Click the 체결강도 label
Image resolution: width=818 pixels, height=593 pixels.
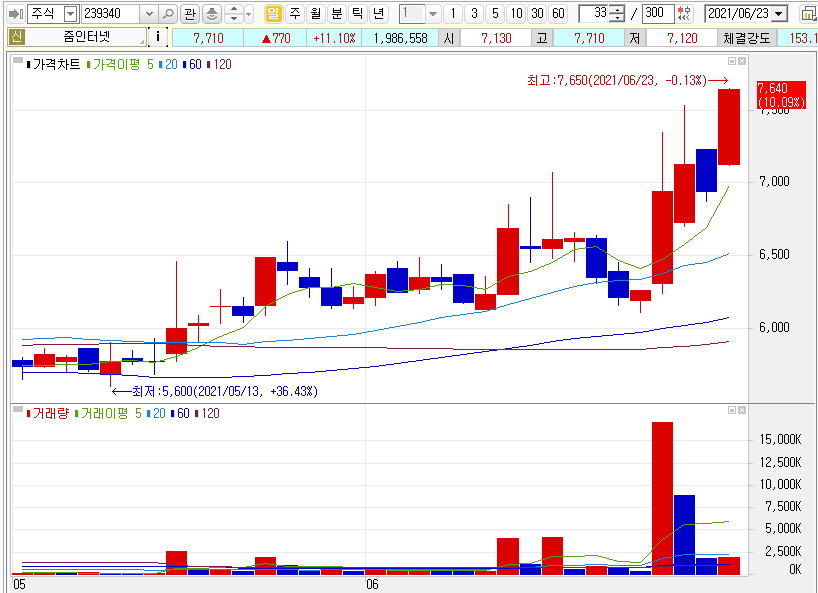747,38
